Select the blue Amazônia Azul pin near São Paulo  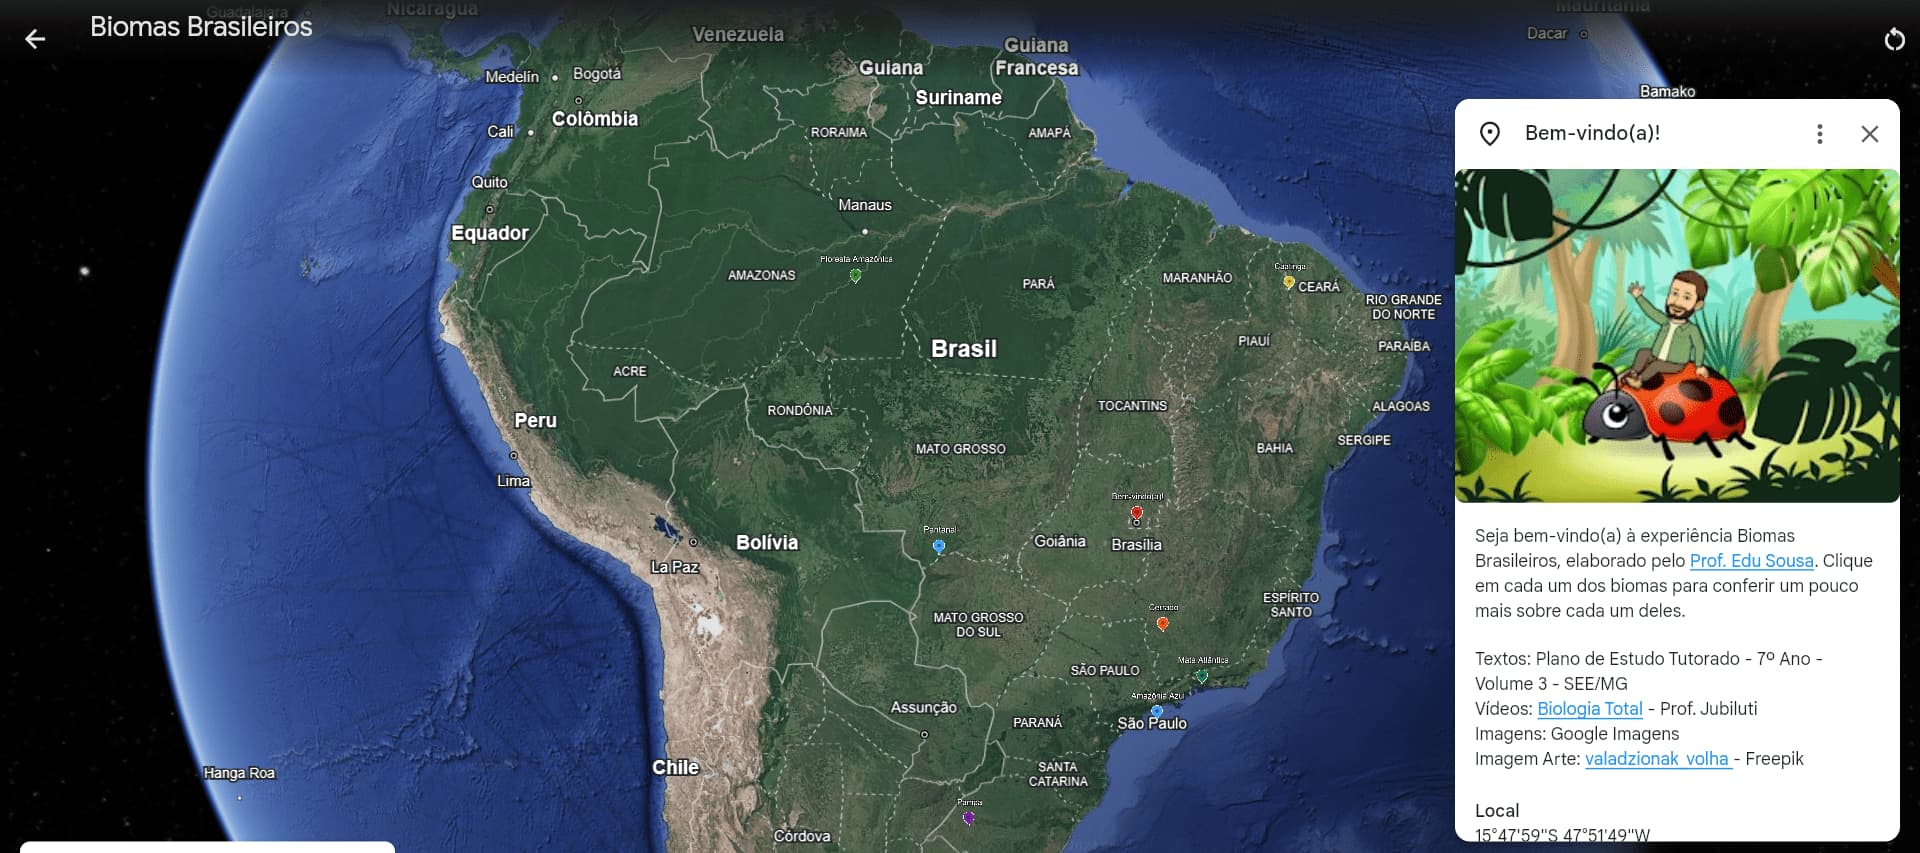coord(1157,711)
